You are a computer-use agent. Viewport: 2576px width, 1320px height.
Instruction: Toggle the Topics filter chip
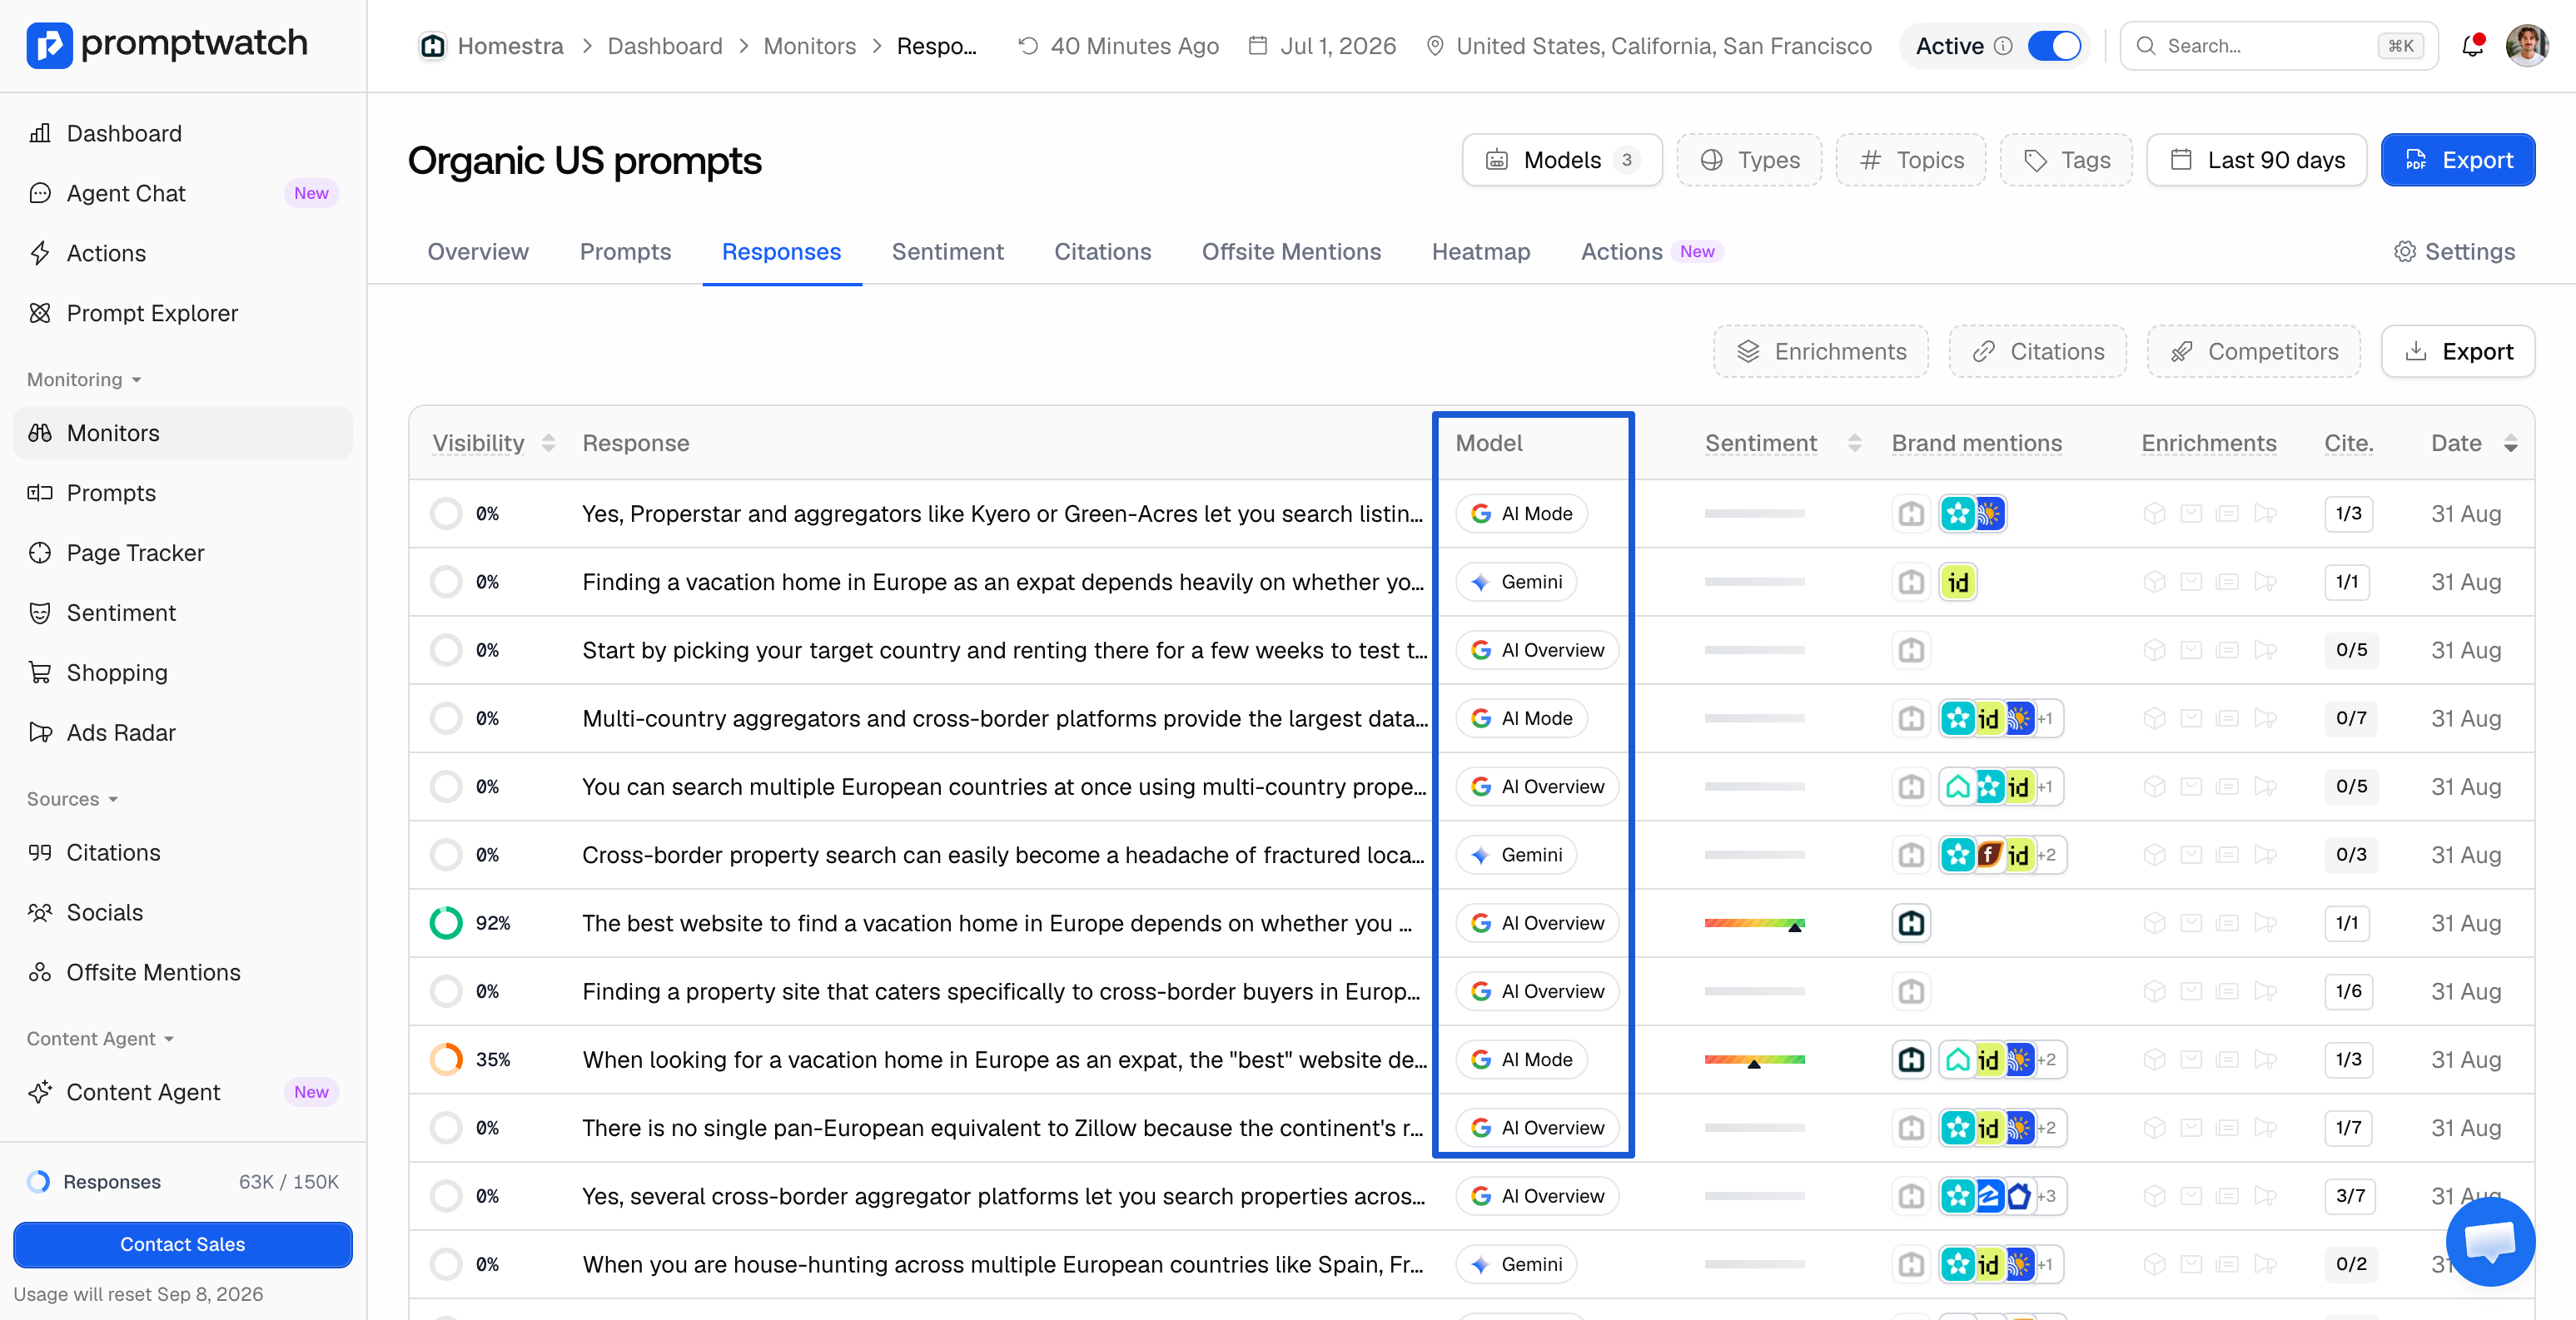click(x=1911, y=160)
